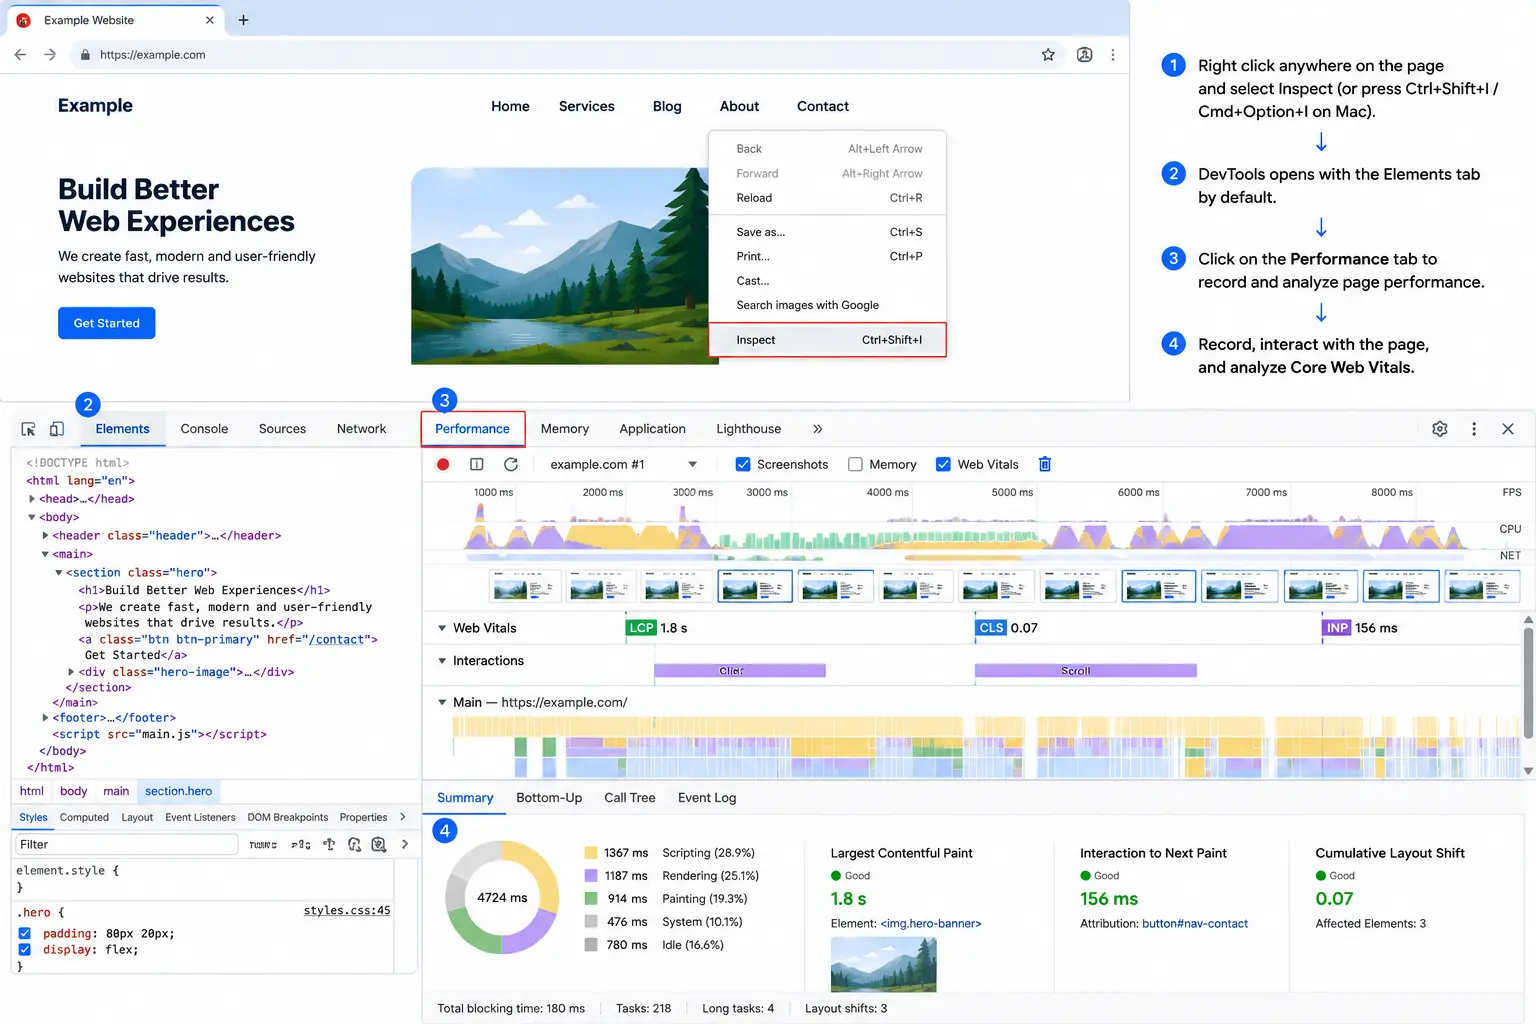Switch to the Console tab
Viewport: 1536px width, 1024px height.
[x=204, y=429]
